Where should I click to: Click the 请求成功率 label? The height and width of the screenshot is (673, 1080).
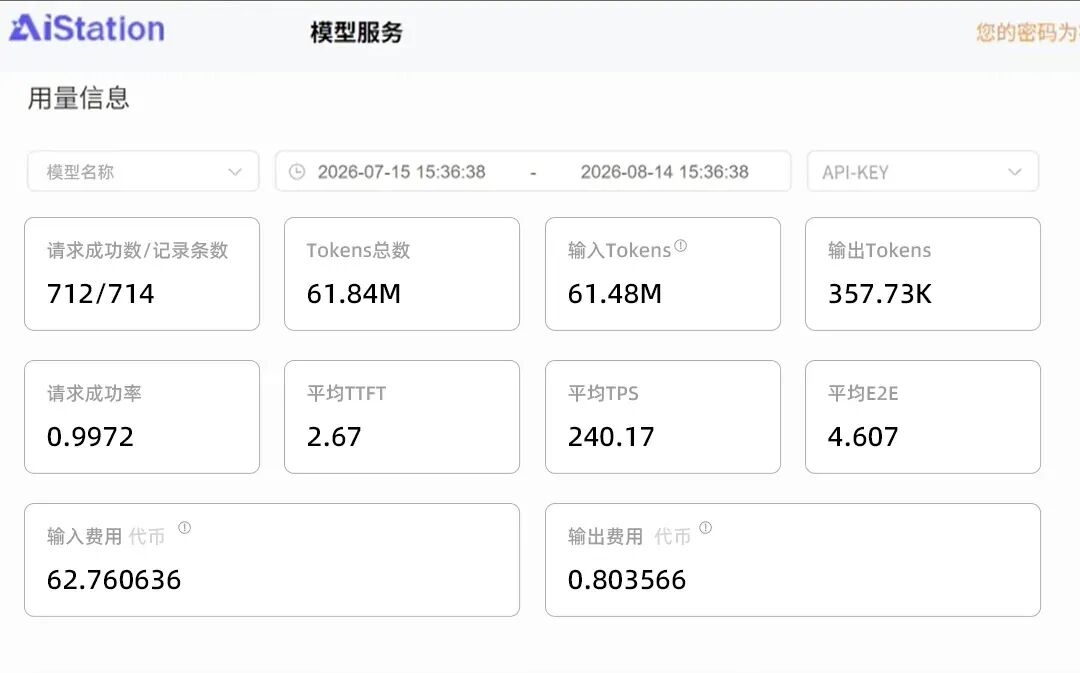pyautogui.click(x=94, y=393)
